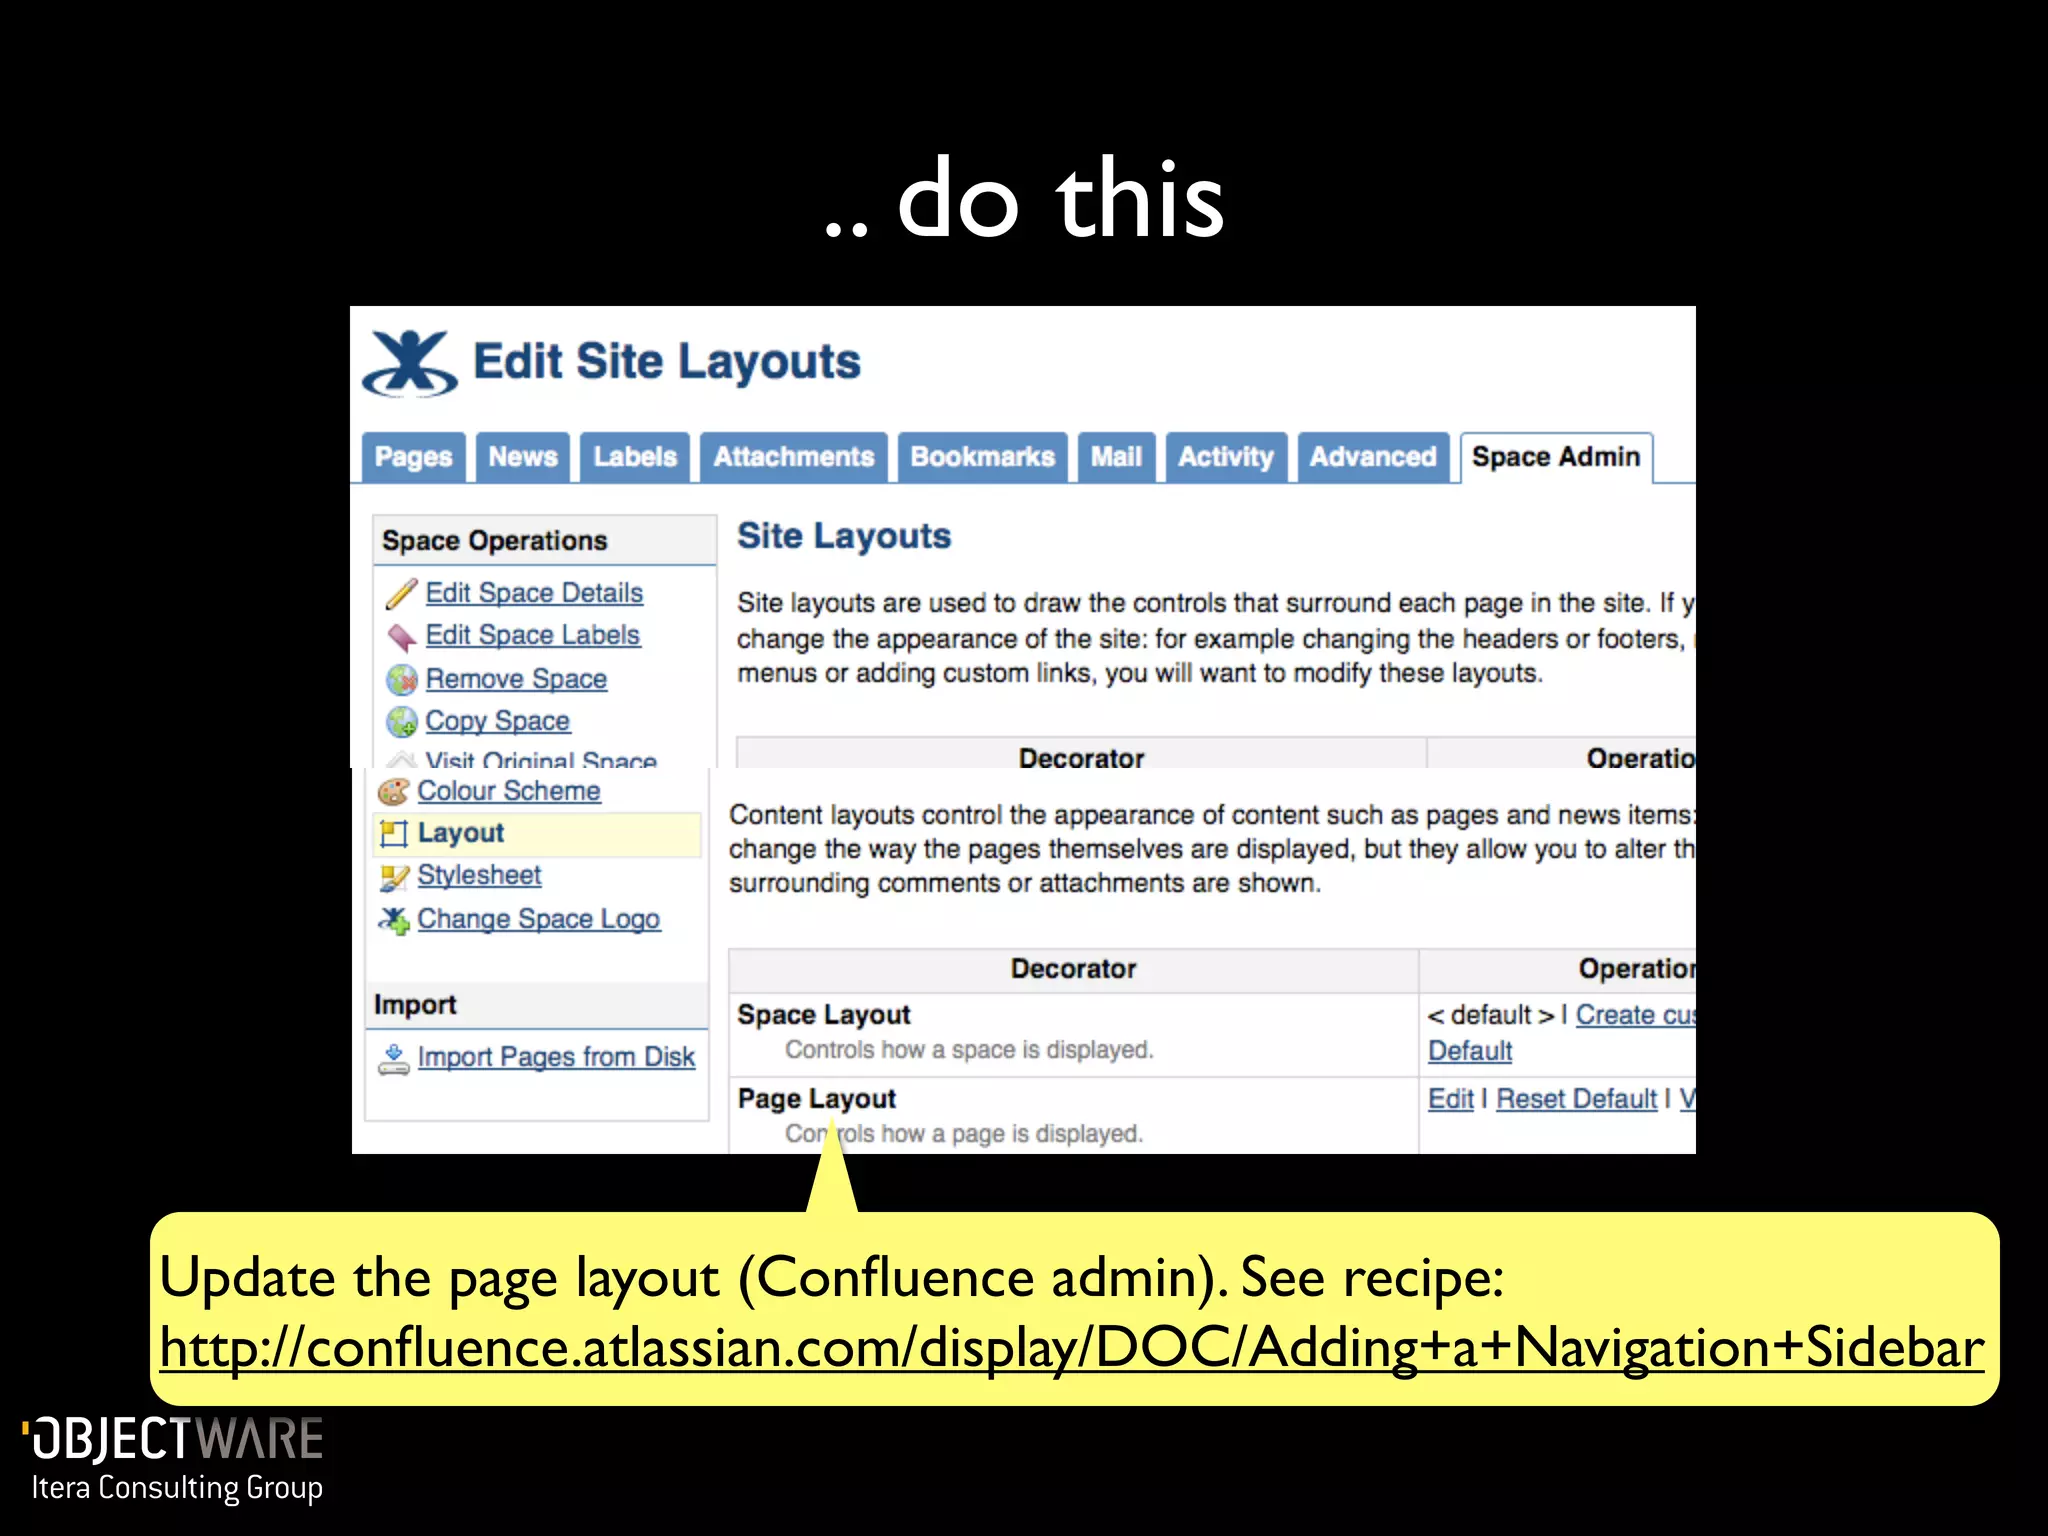Click the Site Layouts heading
Image resolution: width=2048 pixels, height=1536 pixels.
[844, 537]
